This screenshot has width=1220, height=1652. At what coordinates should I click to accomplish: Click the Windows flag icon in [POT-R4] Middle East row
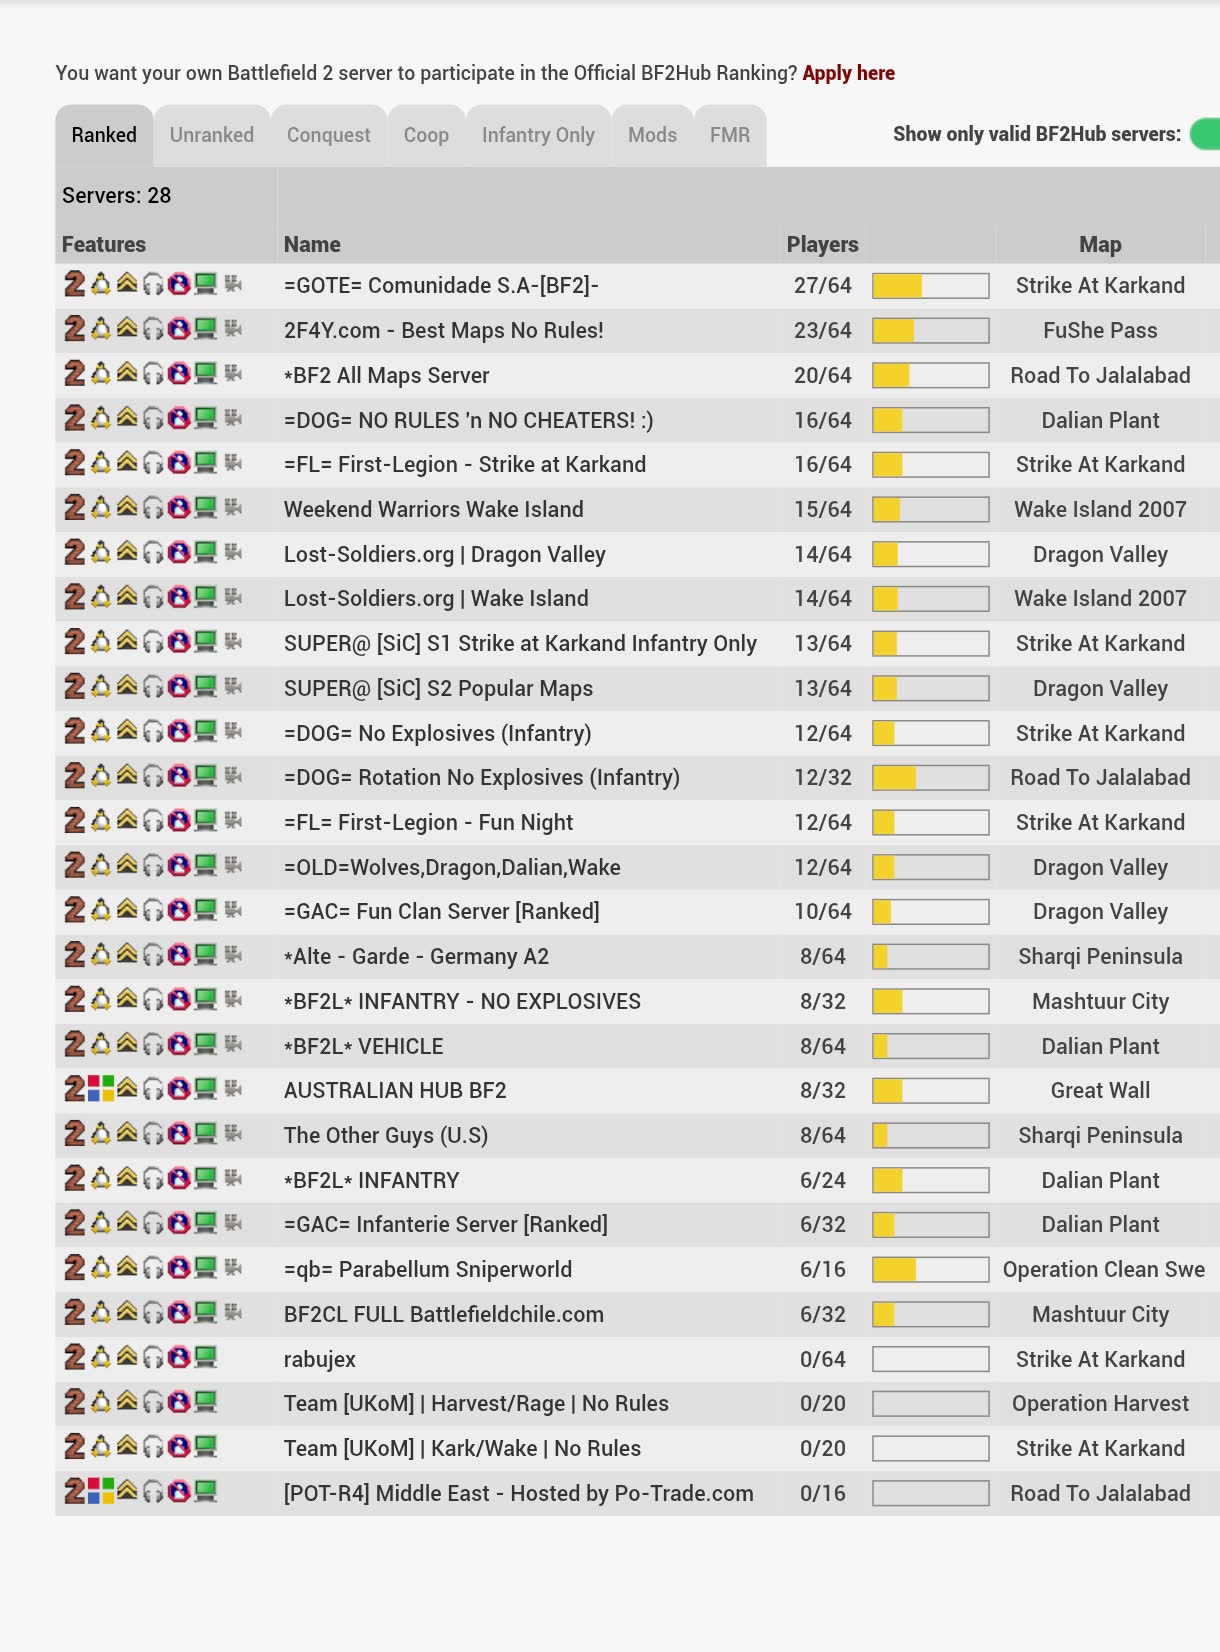tap(101, 1492)
